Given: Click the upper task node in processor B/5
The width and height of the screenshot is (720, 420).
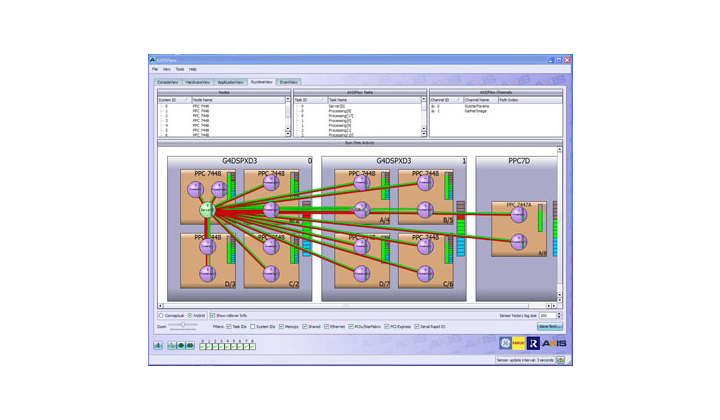Looking at the screenshot, I should click(x=425, y=183).
